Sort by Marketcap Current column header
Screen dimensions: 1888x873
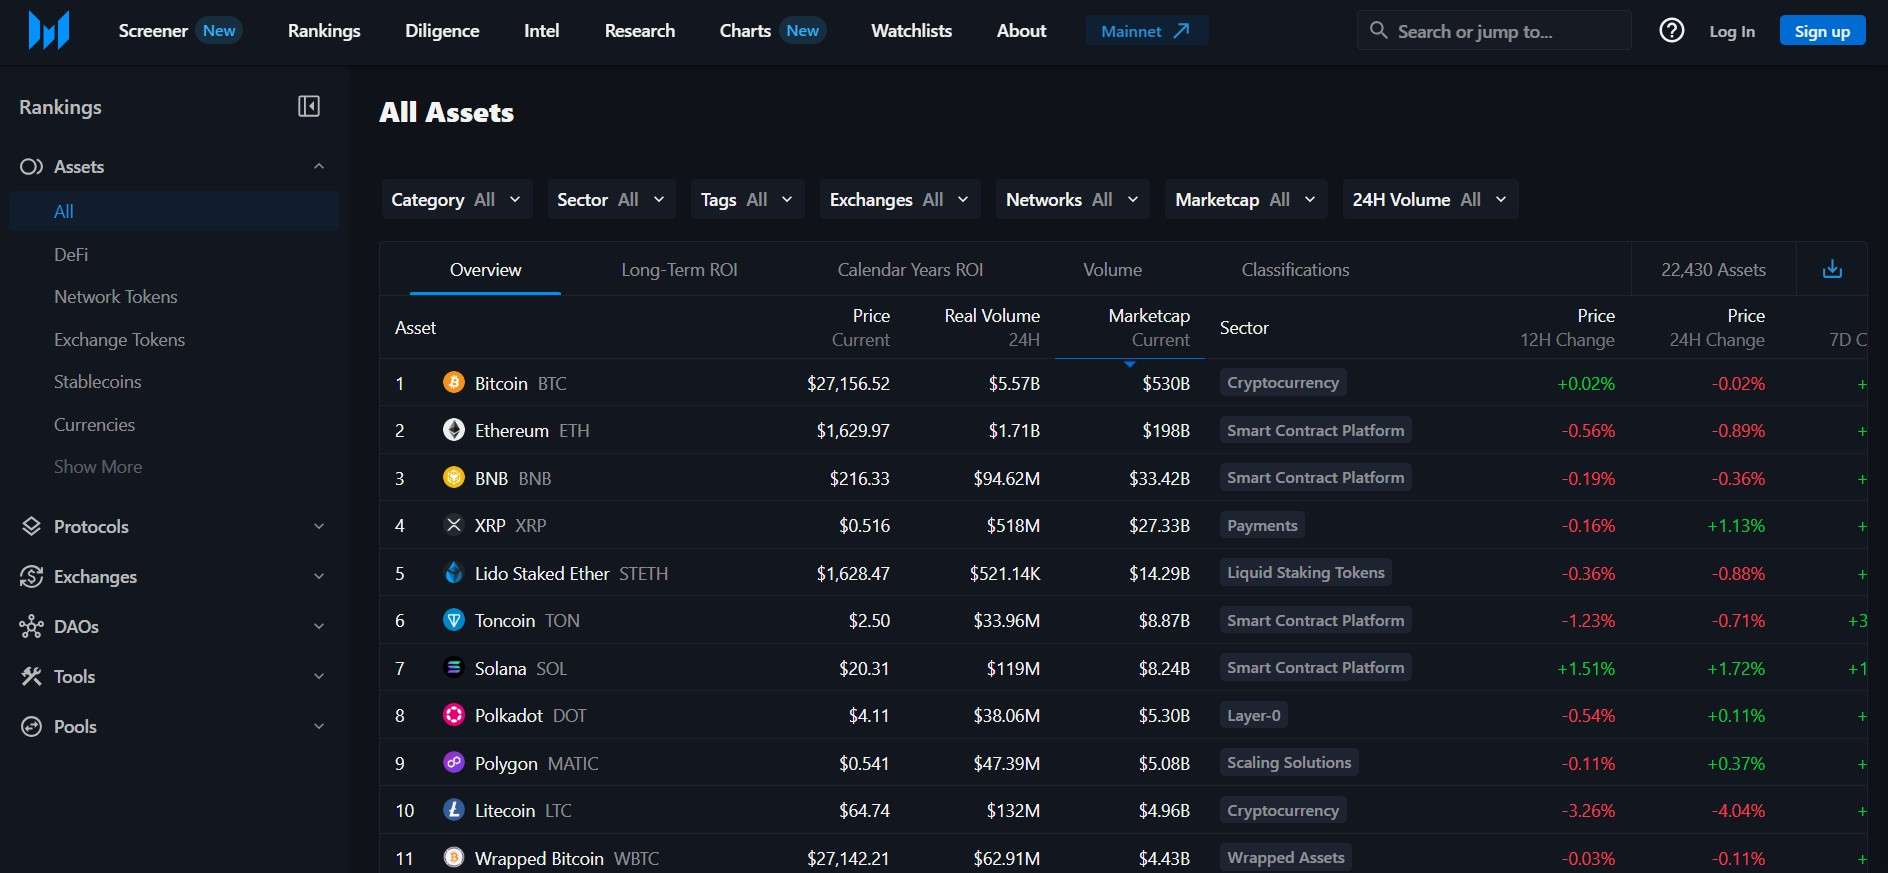click(x=1149, y=327)
